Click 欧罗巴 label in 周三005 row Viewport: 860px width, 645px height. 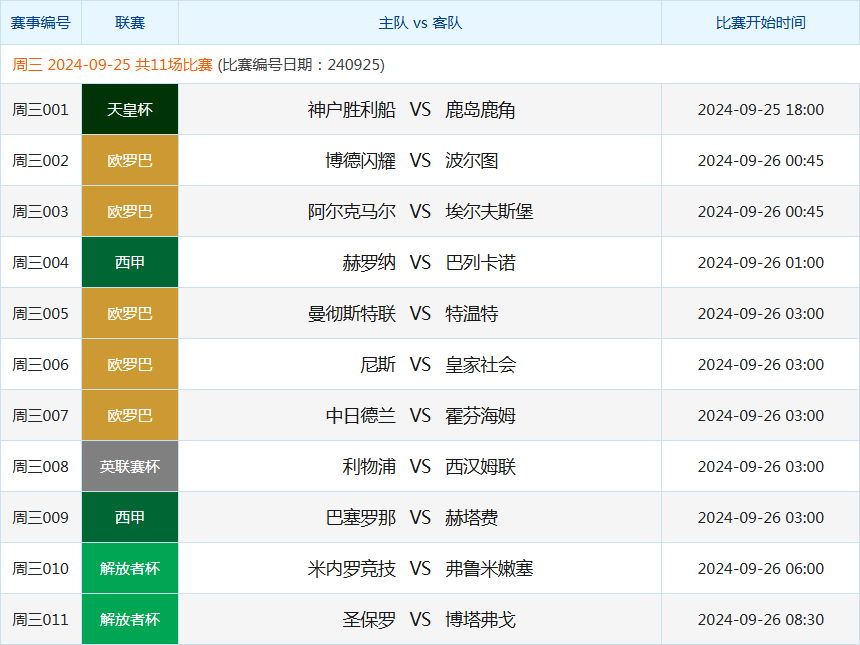tap(130, 313)
